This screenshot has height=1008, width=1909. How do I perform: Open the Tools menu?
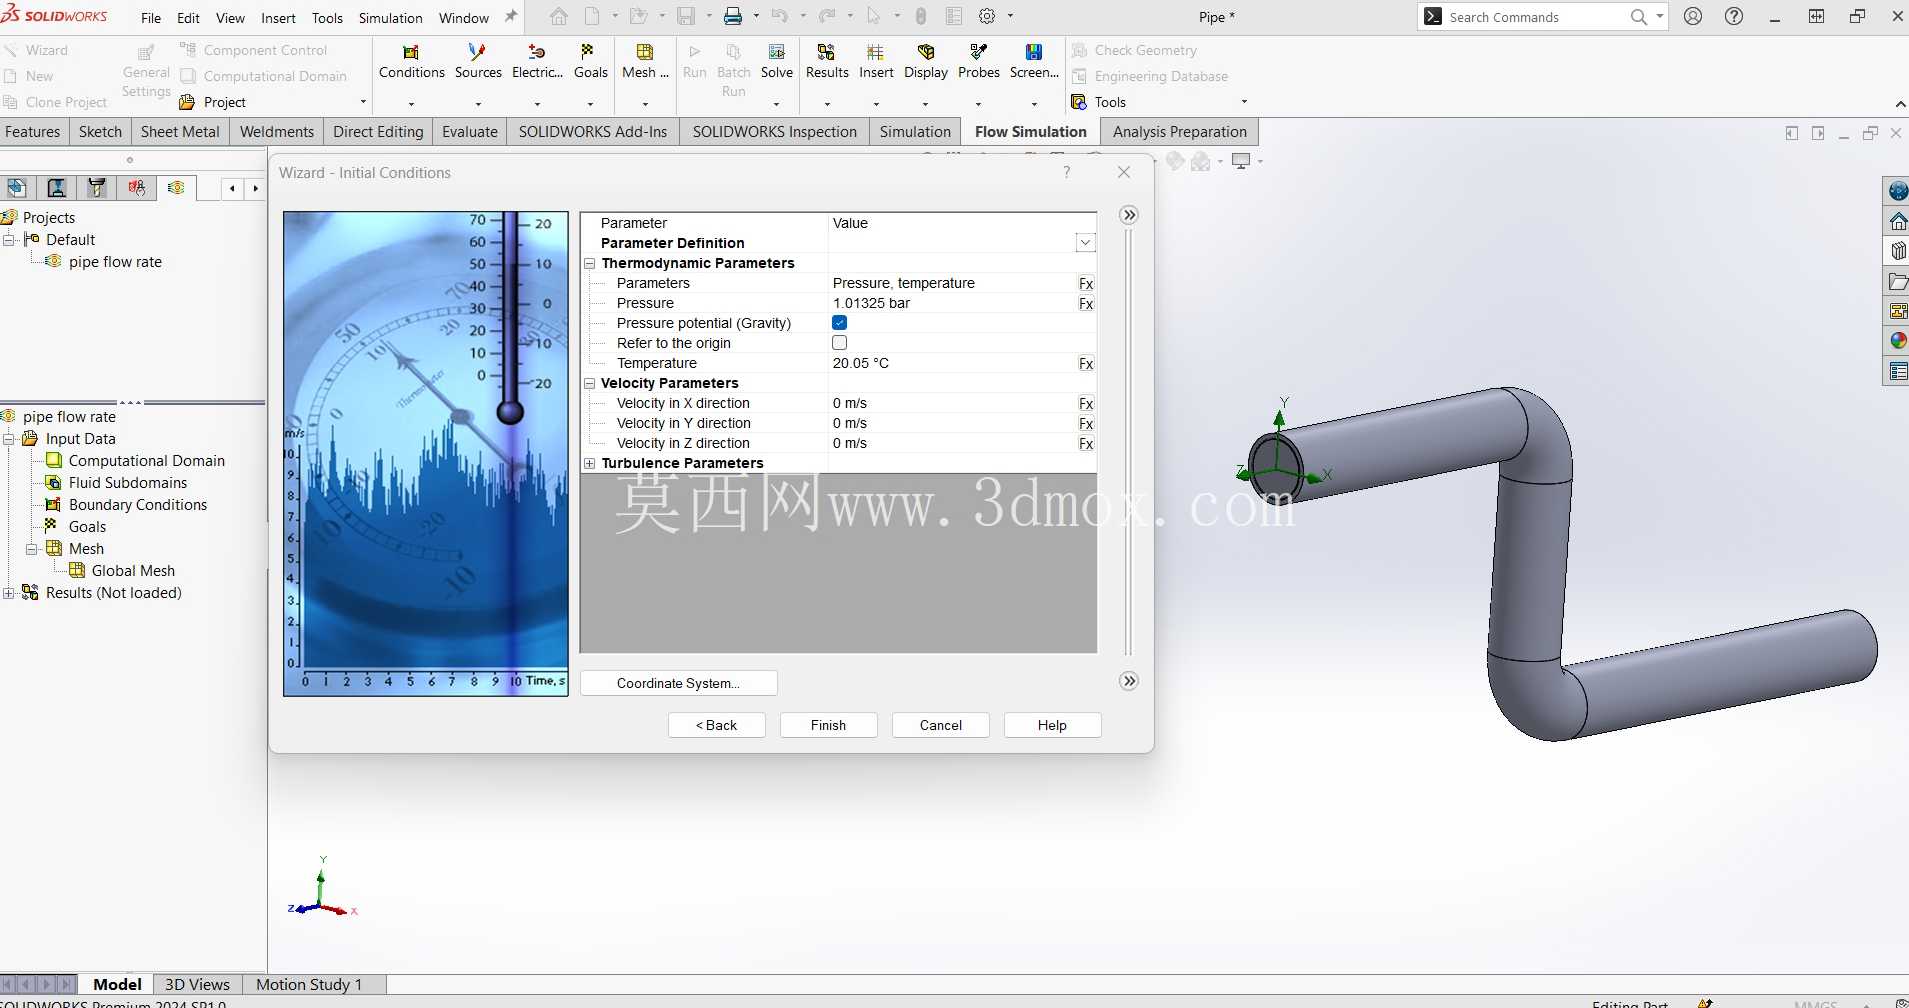pyautogui.click(x=327, y=18)
